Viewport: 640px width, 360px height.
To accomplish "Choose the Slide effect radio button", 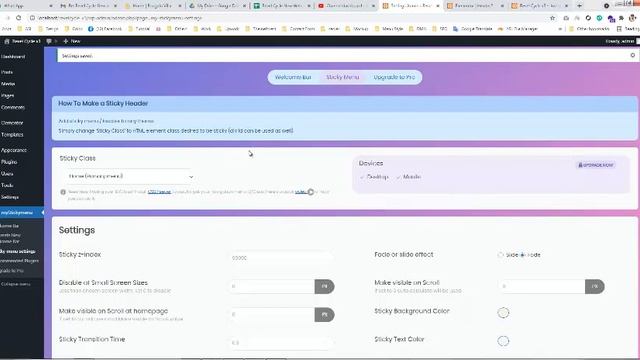I will point(500,255).
